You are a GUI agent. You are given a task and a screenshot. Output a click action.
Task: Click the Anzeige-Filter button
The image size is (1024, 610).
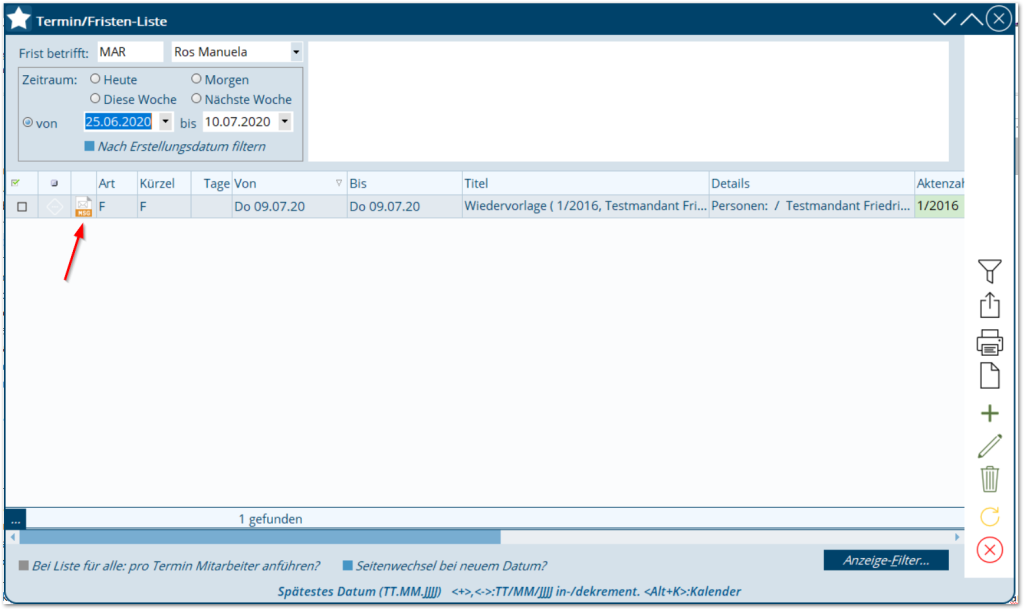coord(885,560)
